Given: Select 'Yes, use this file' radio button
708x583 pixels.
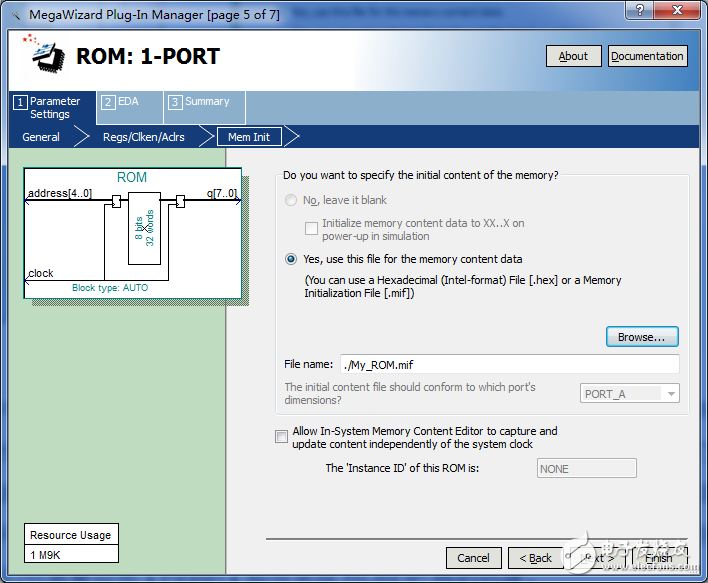Looking at the screenshot, I should (x=291, y=259).
